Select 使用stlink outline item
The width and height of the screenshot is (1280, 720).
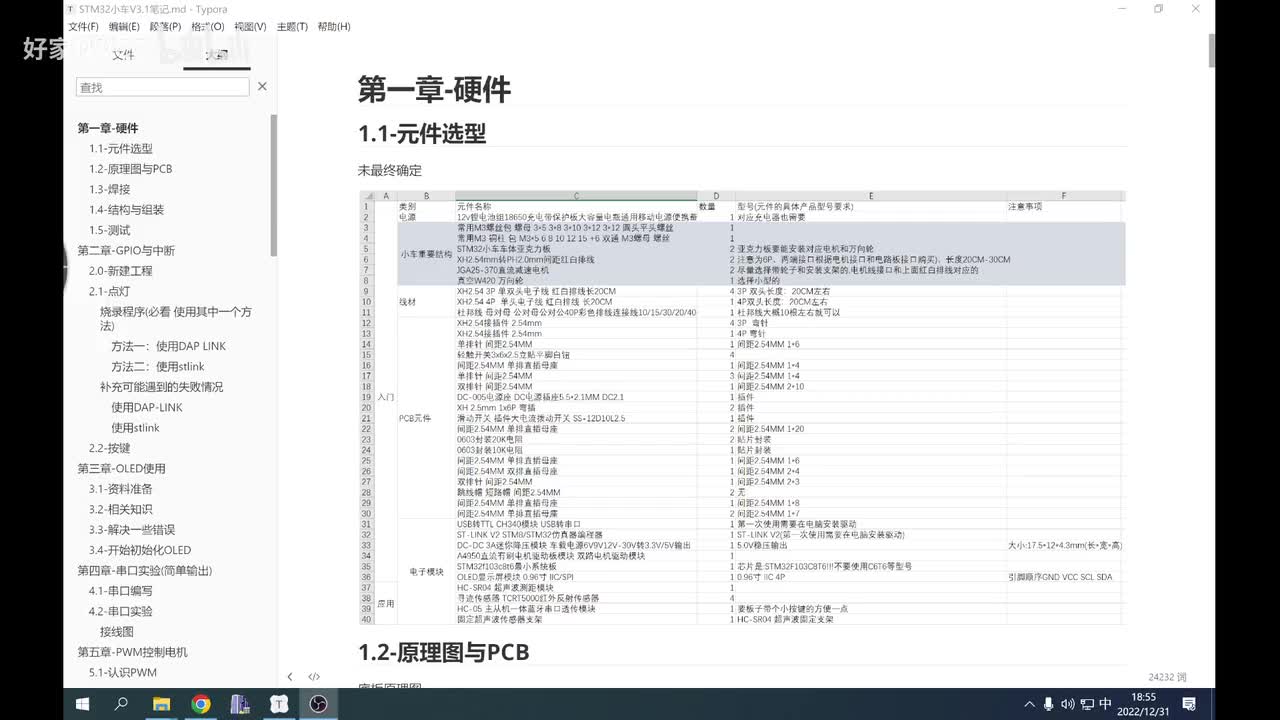[x=135, y=428]
